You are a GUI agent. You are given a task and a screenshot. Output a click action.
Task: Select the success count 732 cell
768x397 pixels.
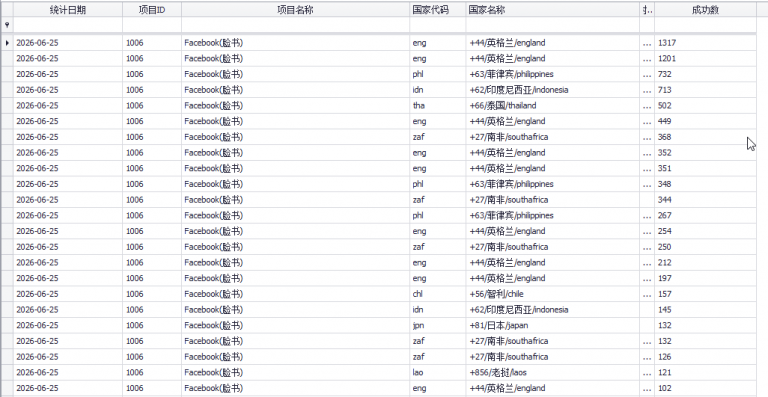[705, 74]
